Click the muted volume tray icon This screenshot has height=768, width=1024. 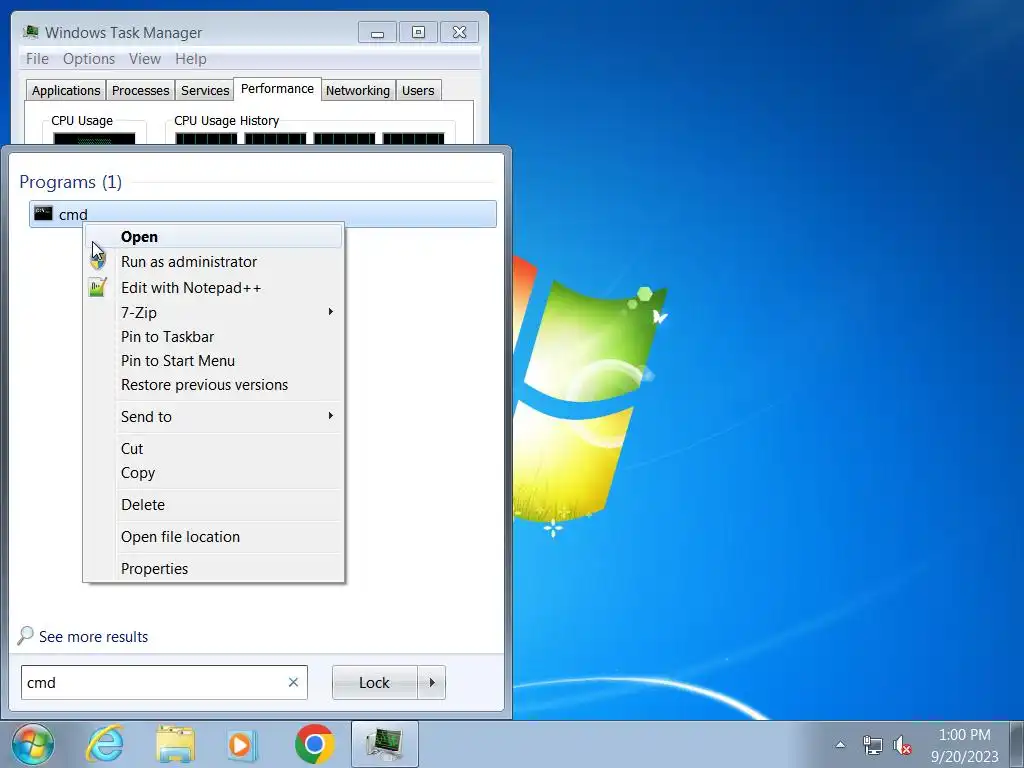[902, 745]
